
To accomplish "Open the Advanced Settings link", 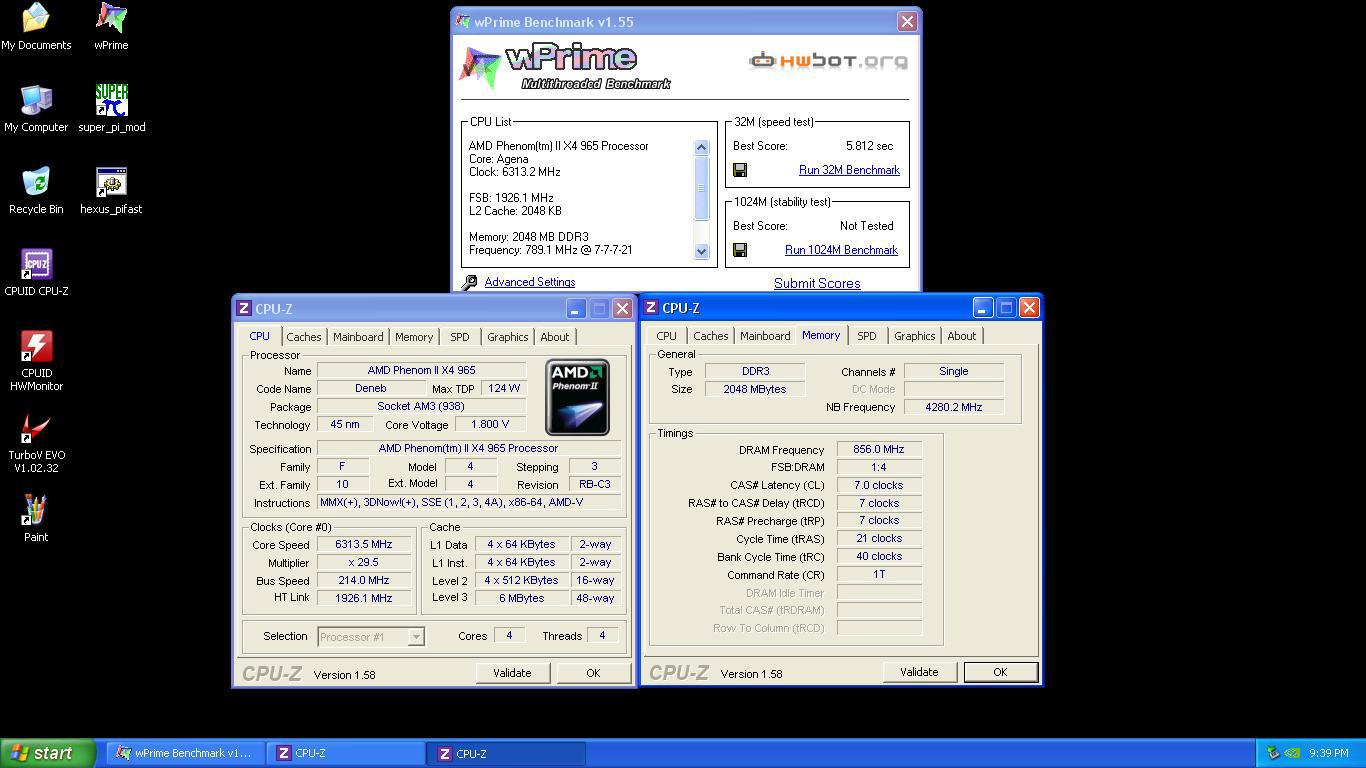I will pyautogui.click(x=529, y=282).
